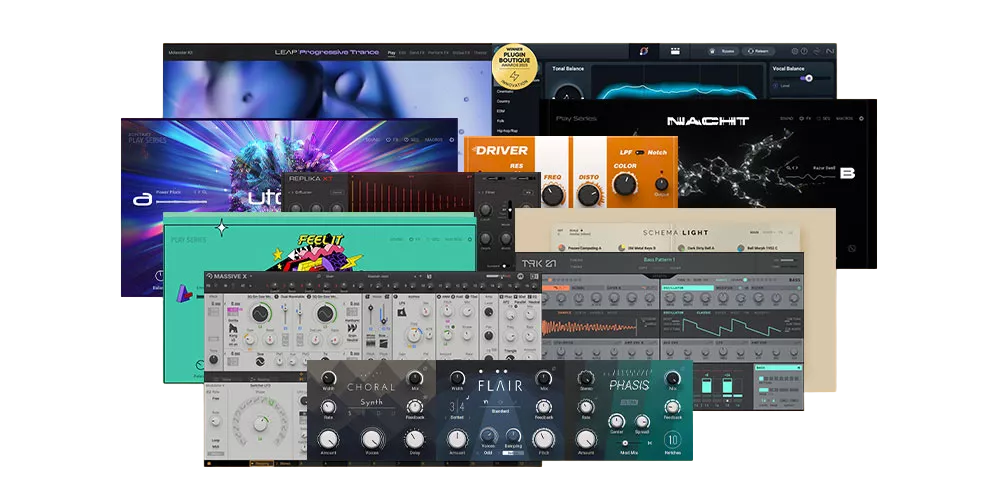Open the dropdown arrow beside Massive X title
The height and width of the screenshot is (500, 1000).
251,277
